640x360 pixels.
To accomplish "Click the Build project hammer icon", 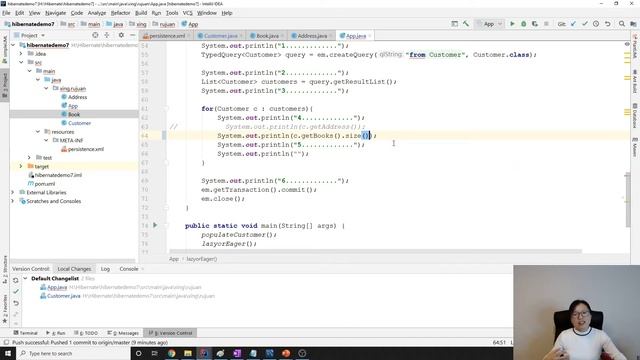I will pos(466,24).
